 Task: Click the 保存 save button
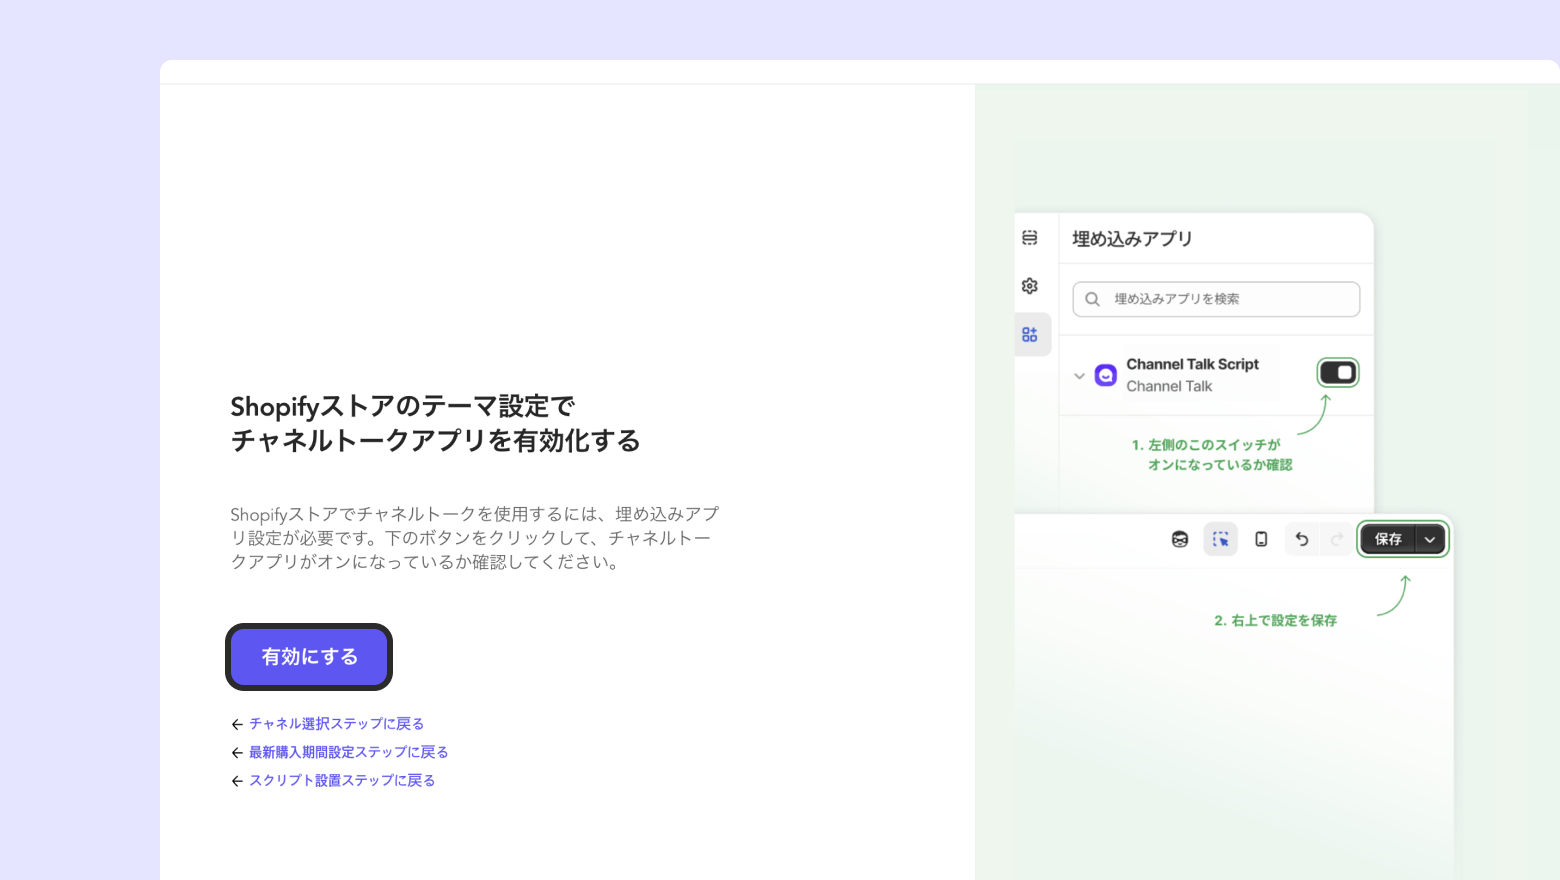pos(1388,539)
